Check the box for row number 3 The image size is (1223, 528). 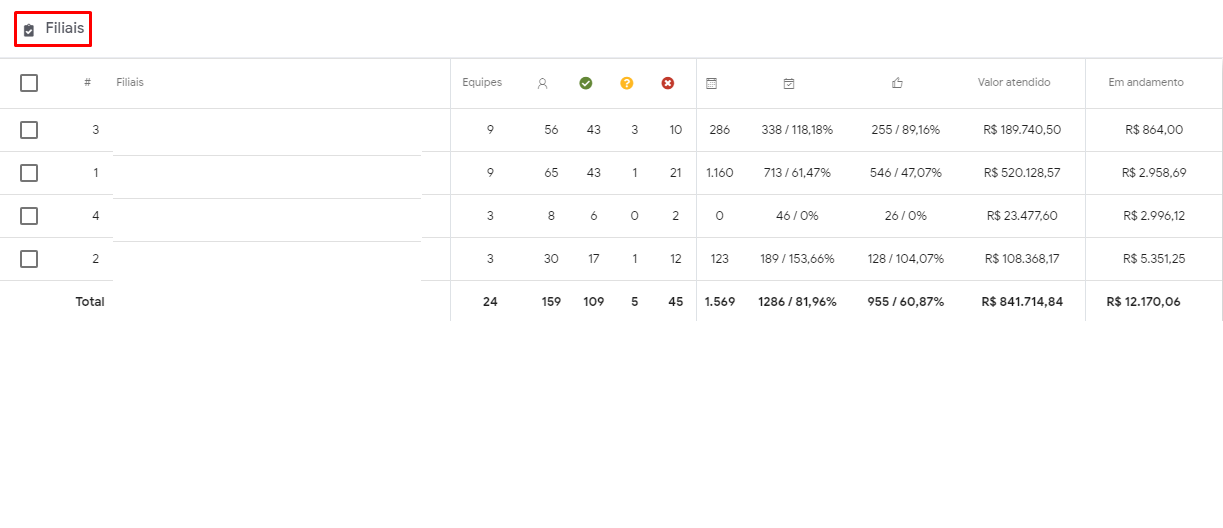[29, 130]
